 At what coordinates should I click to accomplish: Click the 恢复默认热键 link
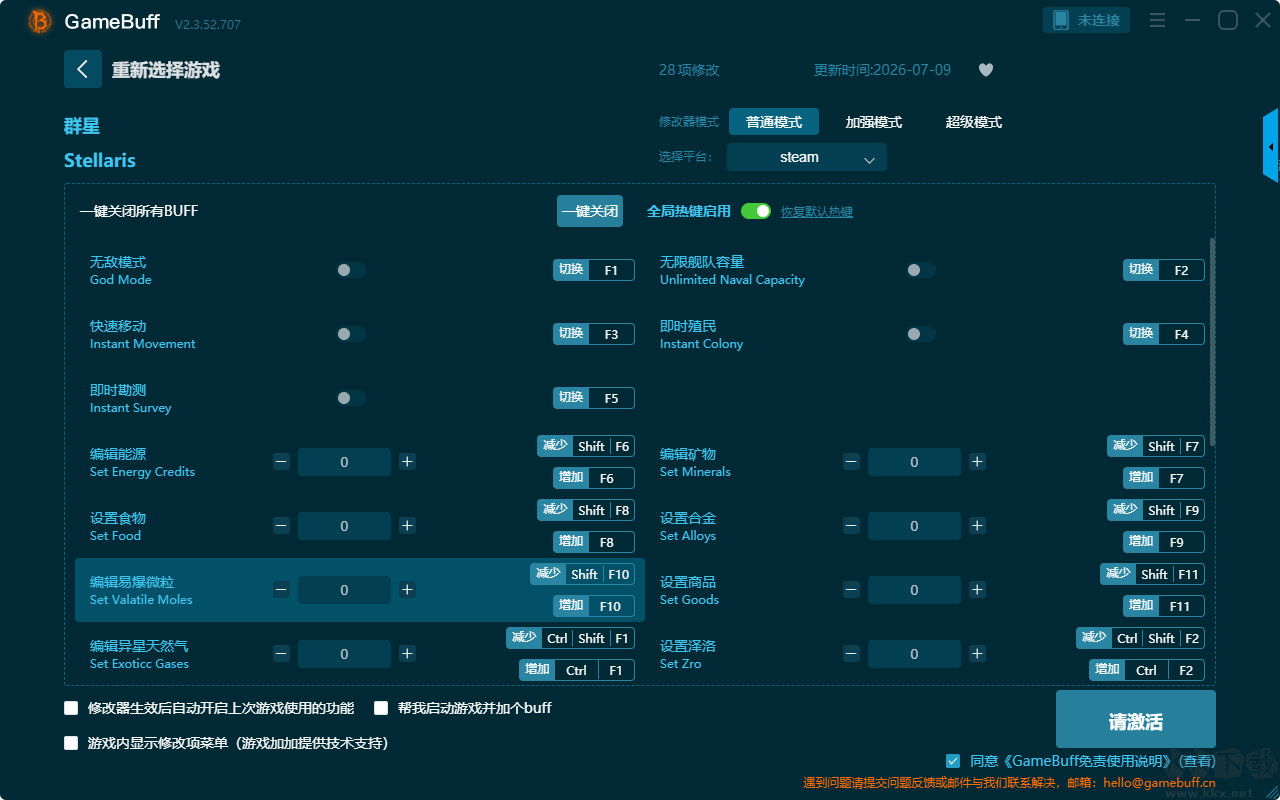pyautogui.click(x=817, y=212)
